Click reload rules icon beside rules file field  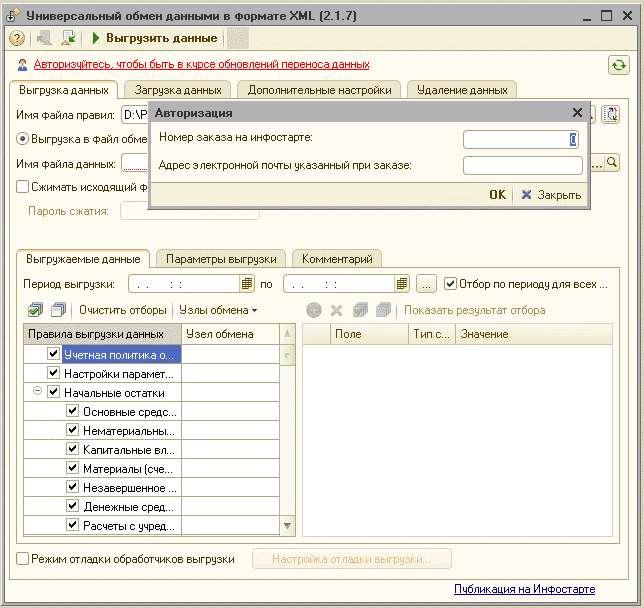(x=611, y=115)
